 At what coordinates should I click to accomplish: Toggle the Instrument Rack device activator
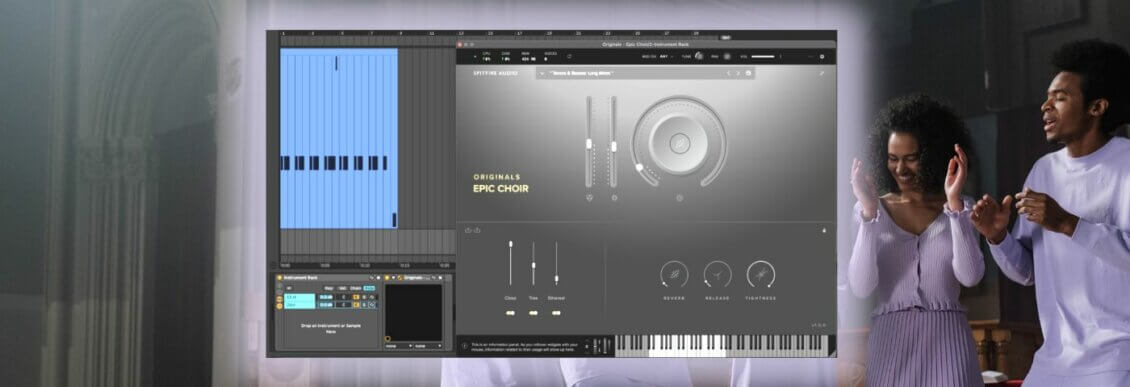280,277
